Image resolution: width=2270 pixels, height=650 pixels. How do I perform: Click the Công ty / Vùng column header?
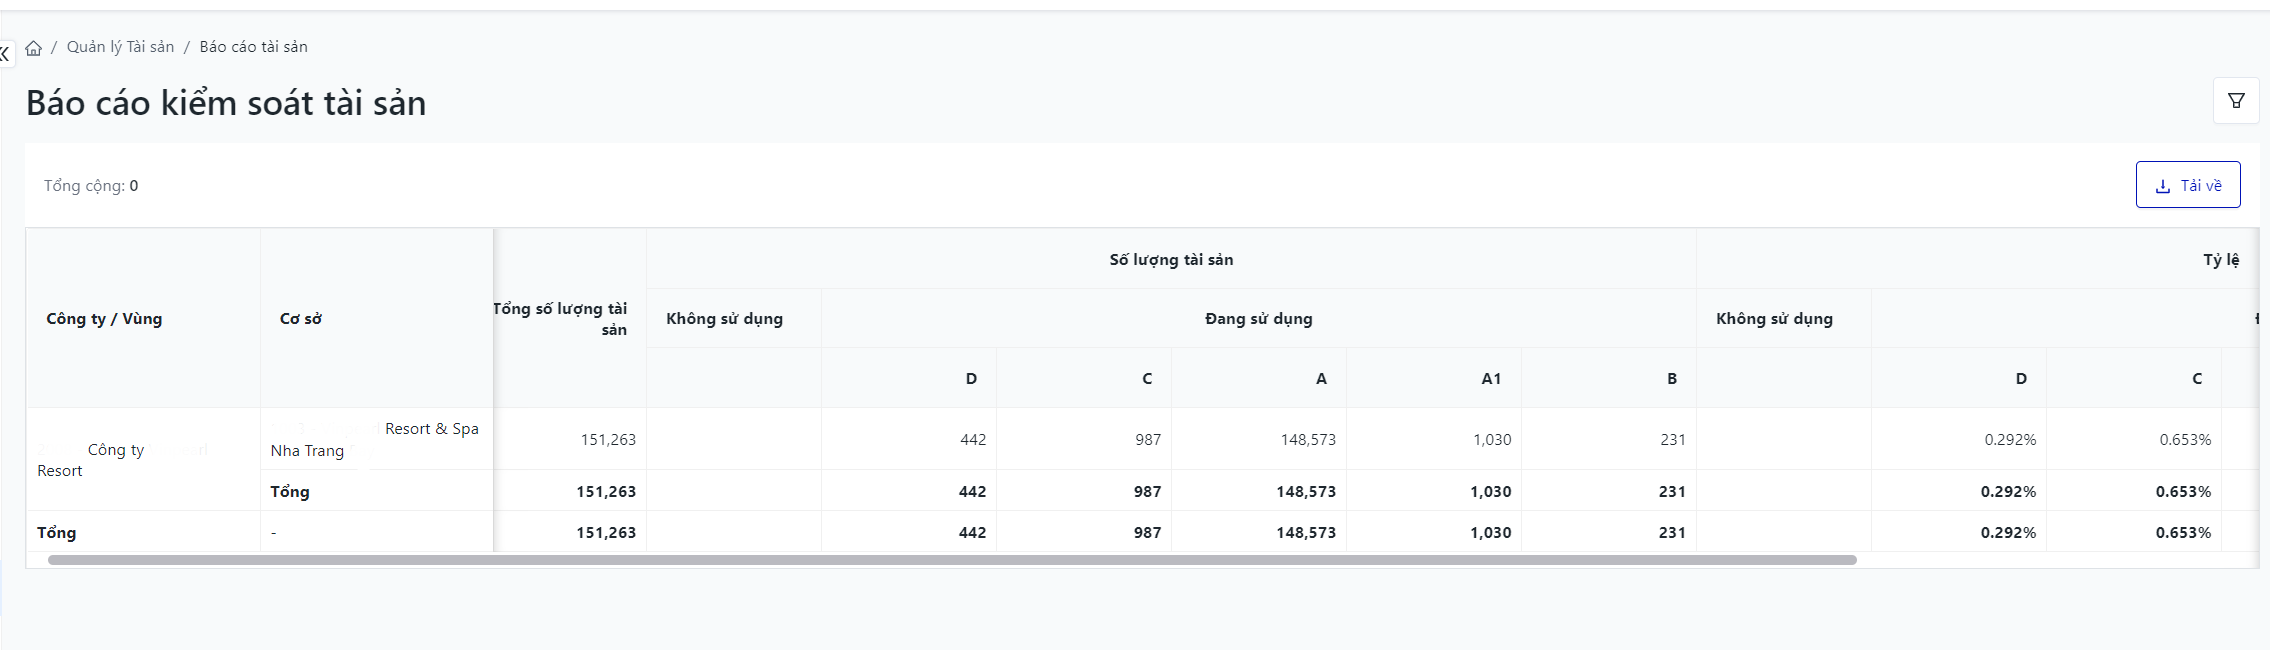click(x=104, y=319)
